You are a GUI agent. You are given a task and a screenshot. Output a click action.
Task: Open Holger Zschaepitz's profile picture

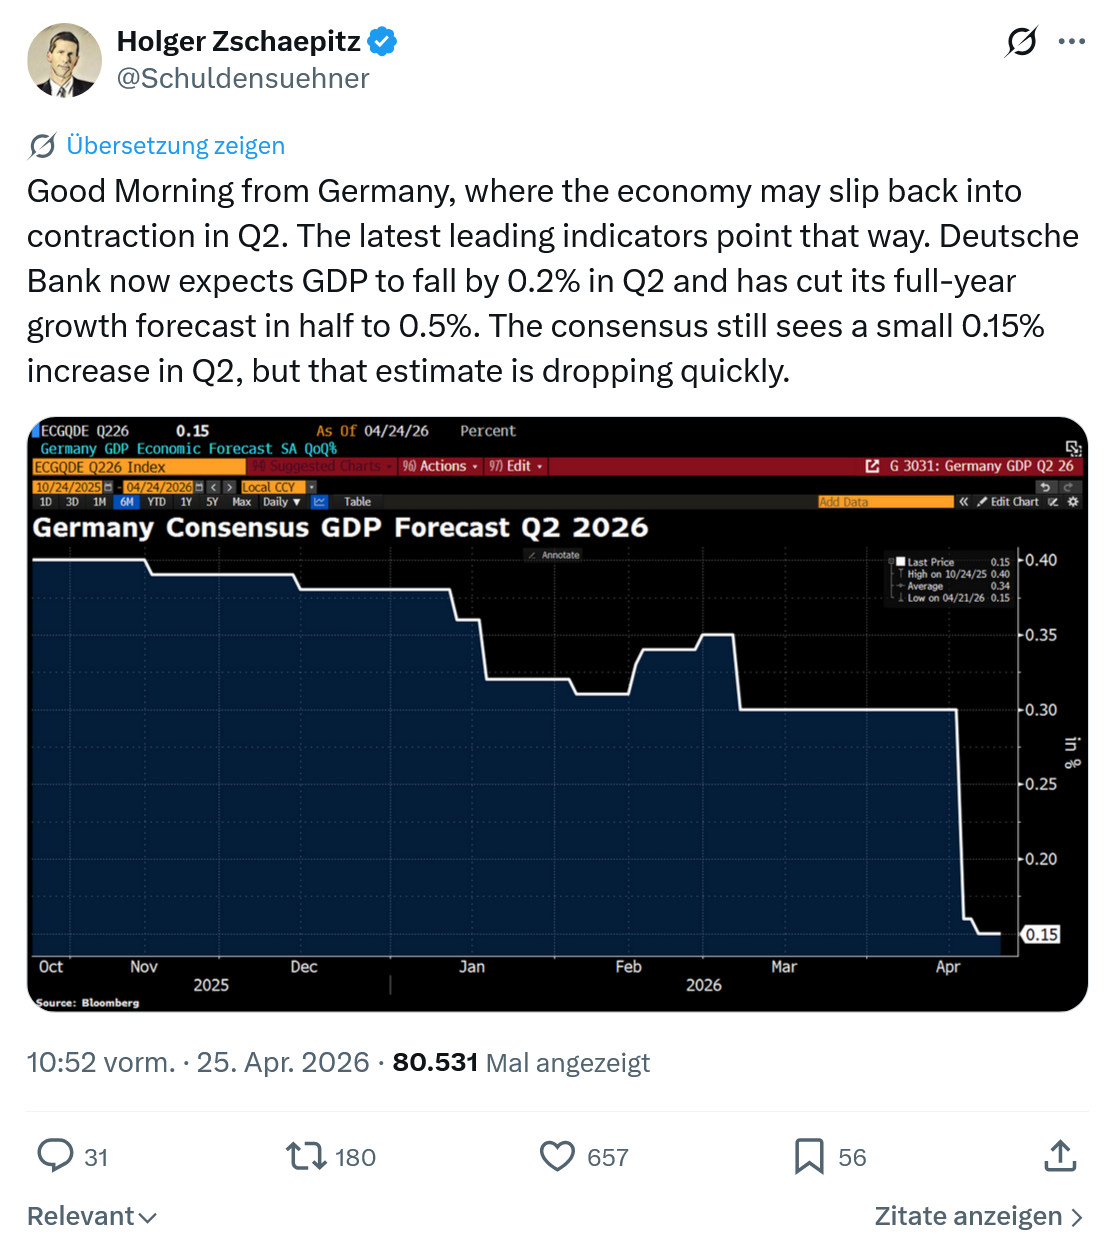[x=64, y=60]
